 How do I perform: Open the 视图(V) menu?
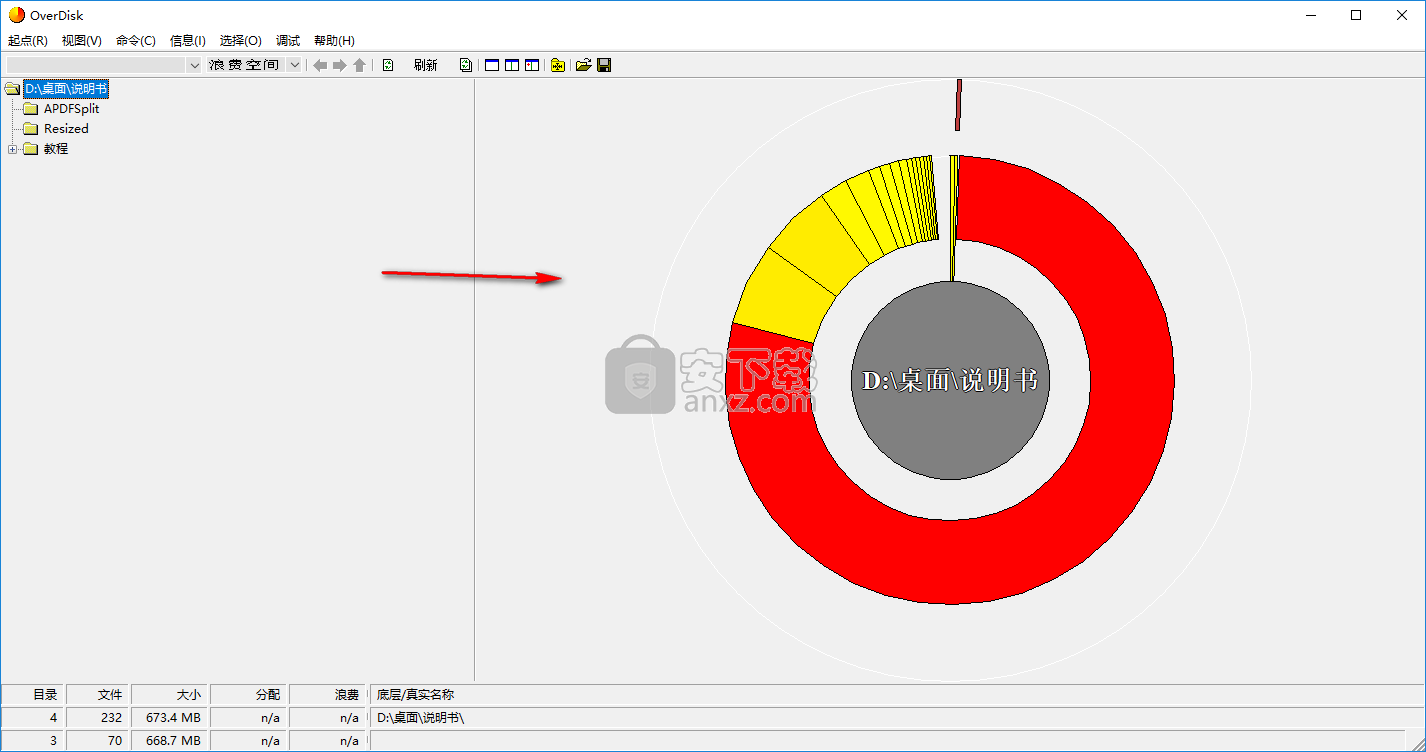tap(82, 41)
